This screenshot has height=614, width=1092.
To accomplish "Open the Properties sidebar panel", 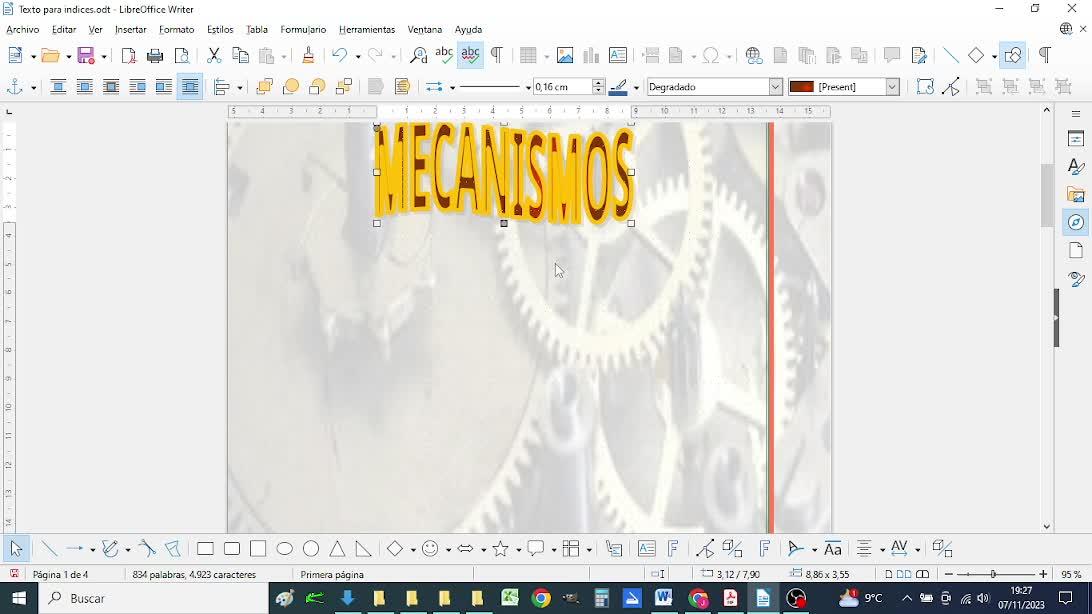I will pyautogui.click(x=1076, y=139).
